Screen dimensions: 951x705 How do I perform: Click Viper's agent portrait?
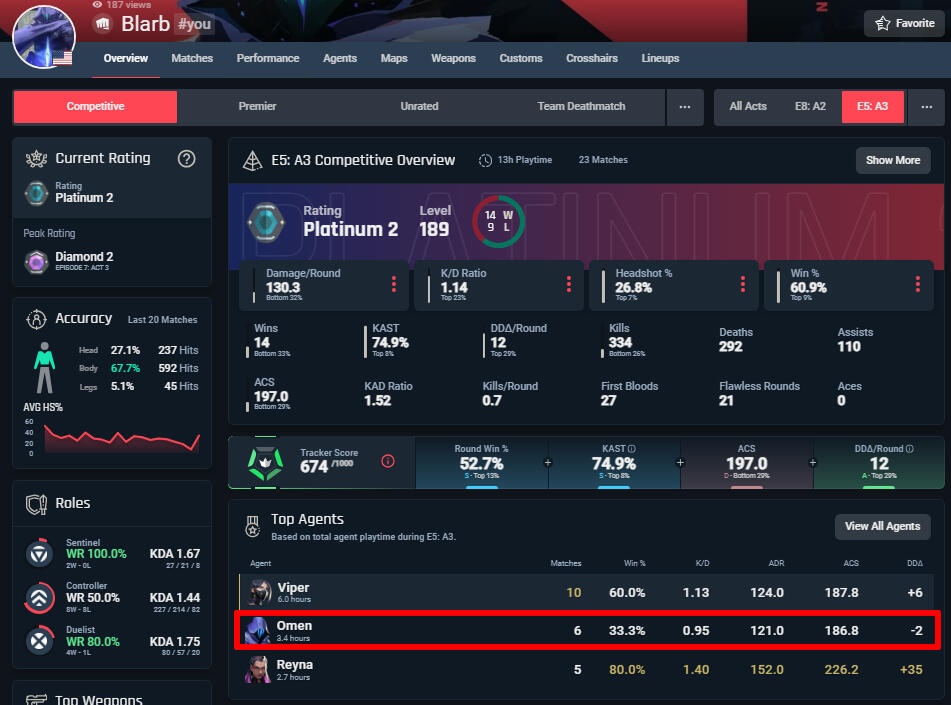(259, 592)
